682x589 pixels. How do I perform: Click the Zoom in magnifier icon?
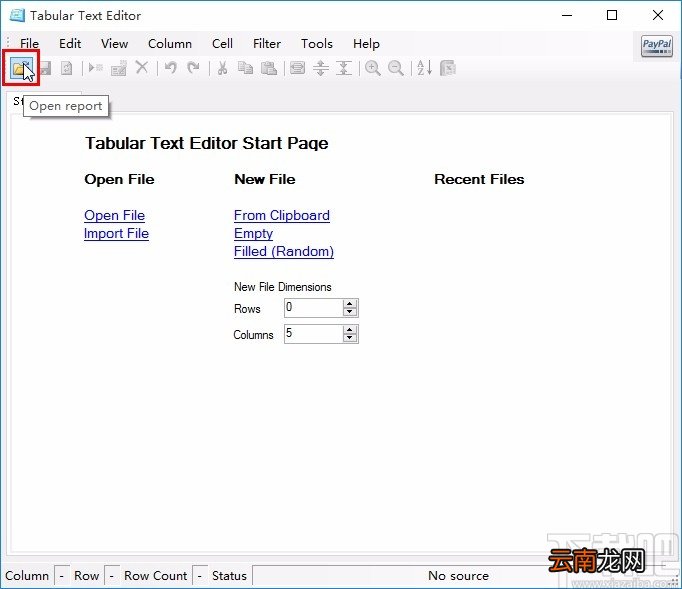click(373, 68)
